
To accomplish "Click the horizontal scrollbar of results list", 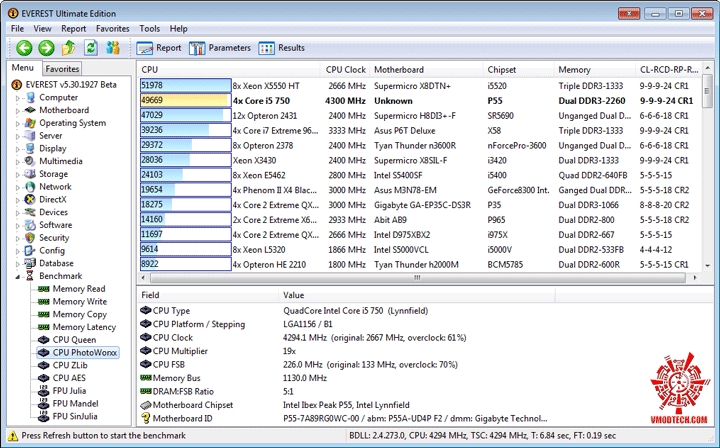I will coord(417,278).
